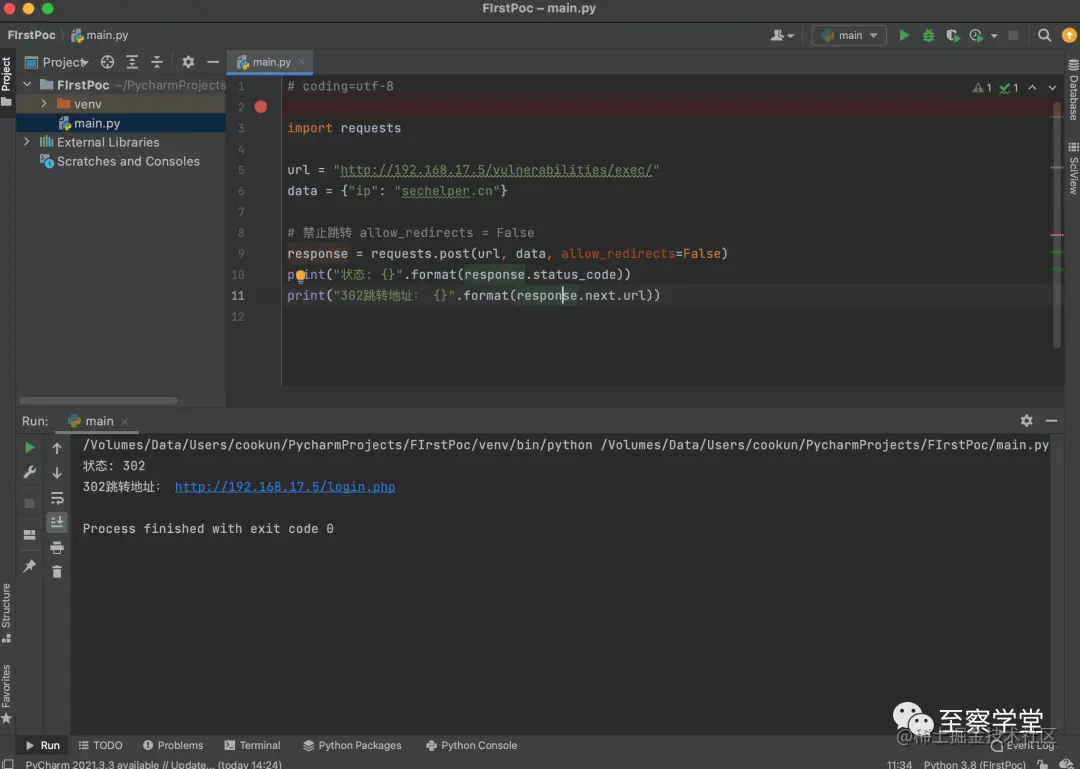This screenshot has width=1080, height=769.
Task: Open the Terminal tool window
Action: (x=252, y=745)
